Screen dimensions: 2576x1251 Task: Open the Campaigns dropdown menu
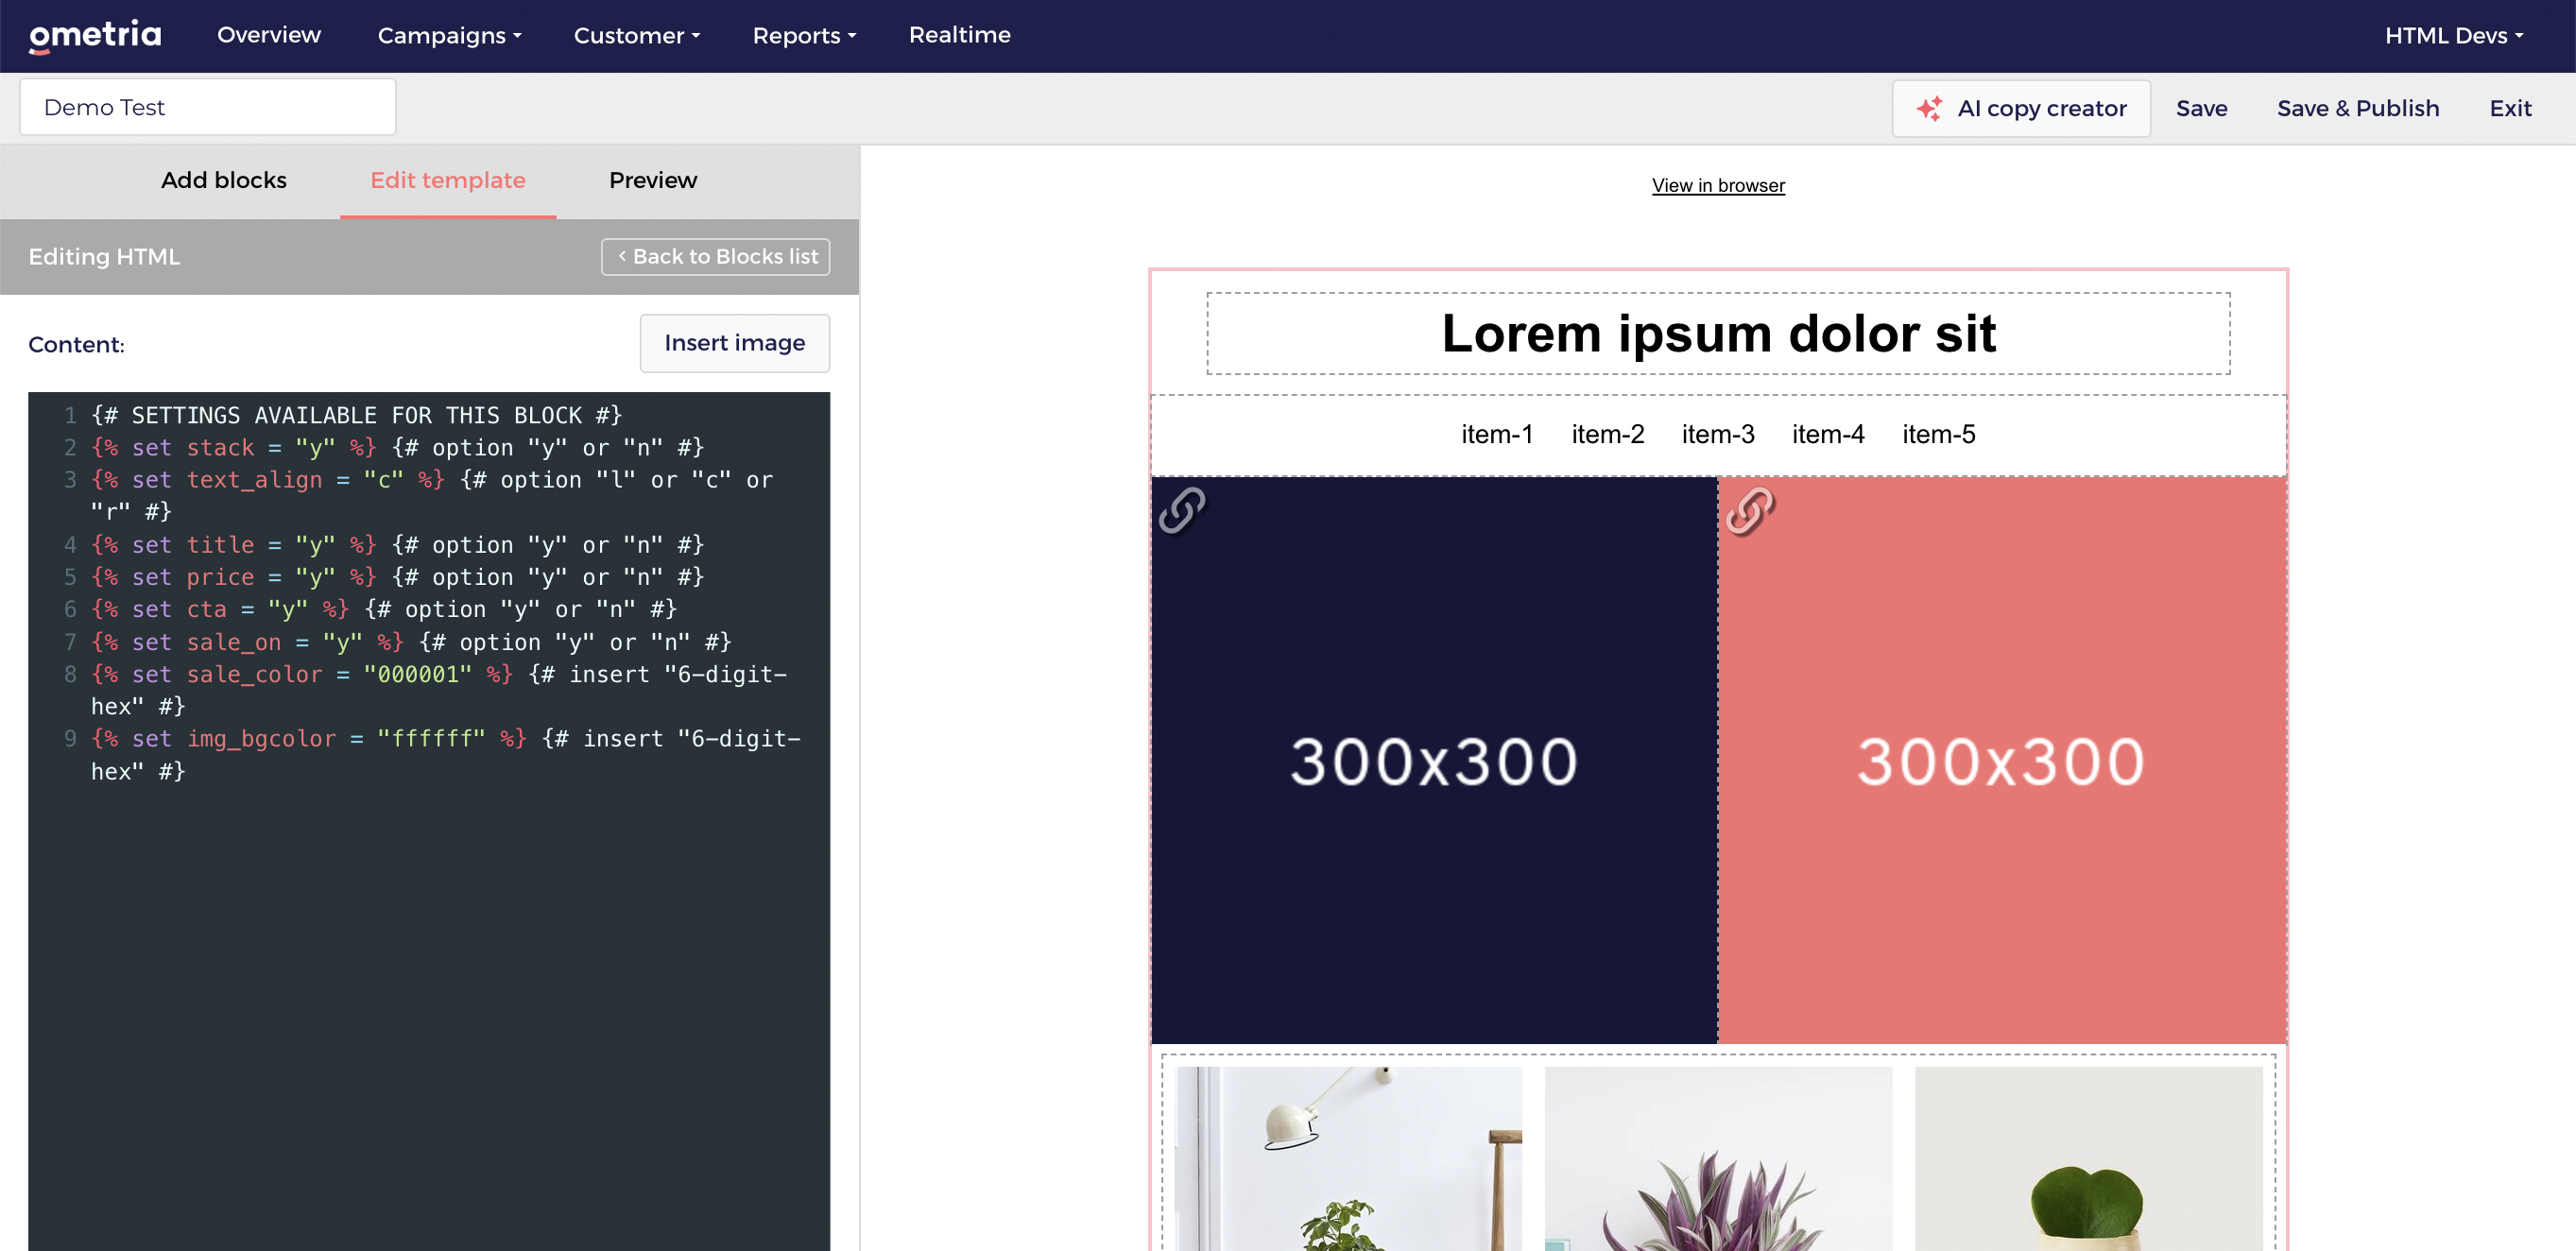coord(449,36)
